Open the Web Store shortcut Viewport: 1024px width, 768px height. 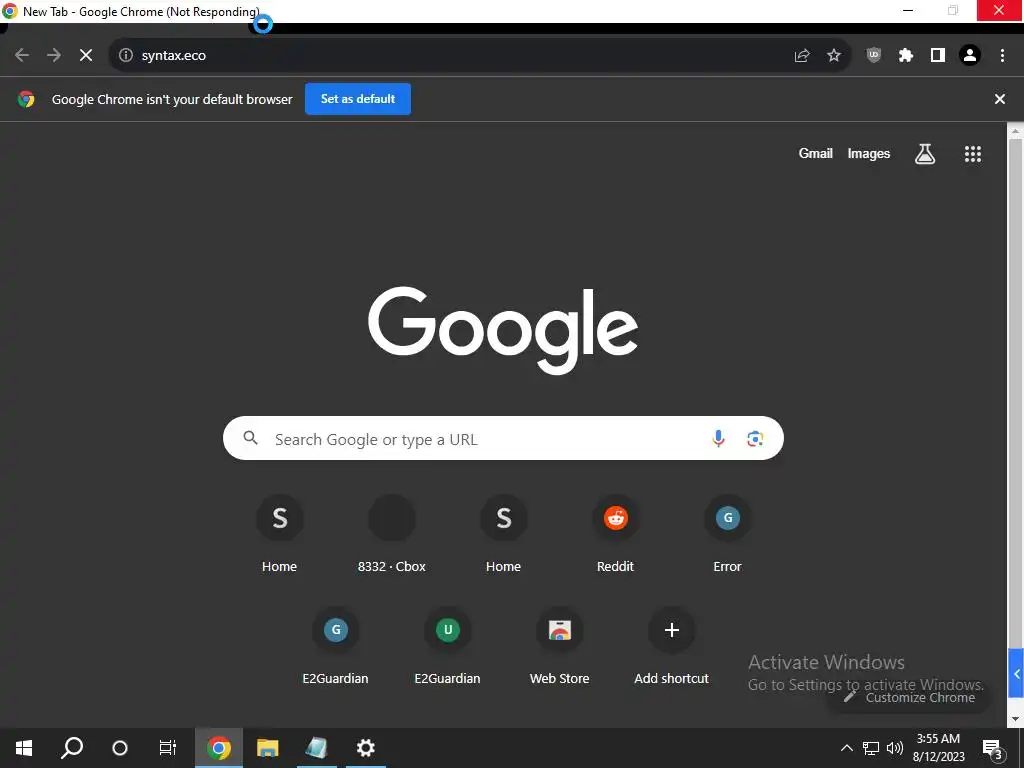pyautogui.click(x=560, y=645)
